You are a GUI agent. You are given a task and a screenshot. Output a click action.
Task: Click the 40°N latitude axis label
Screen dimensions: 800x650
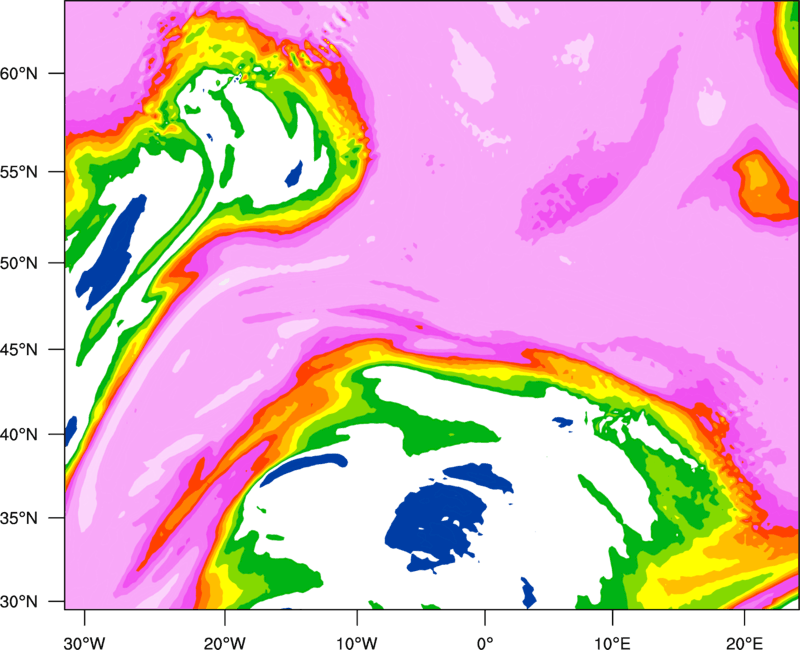tap(19, 435)
